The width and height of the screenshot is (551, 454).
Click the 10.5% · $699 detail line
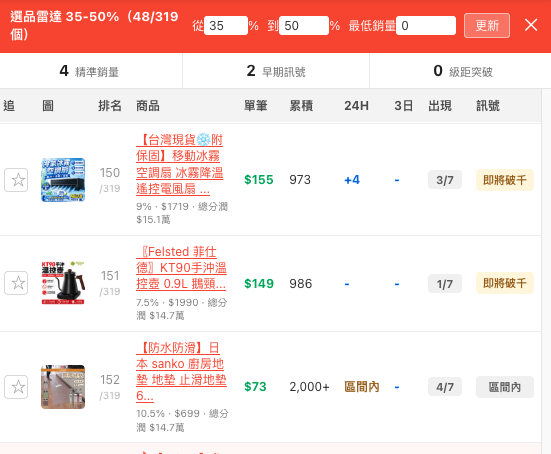(x=182, y=420)
